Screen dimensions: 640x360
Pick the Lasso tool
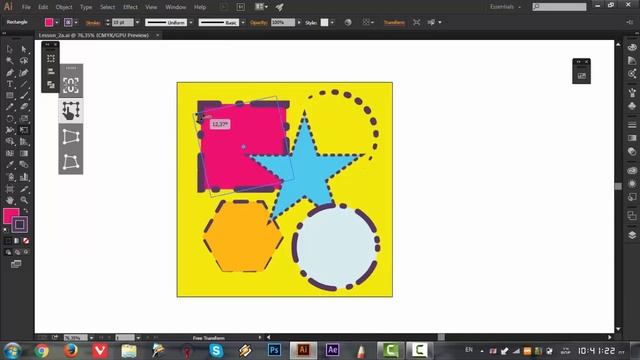[x=24, y=61]
